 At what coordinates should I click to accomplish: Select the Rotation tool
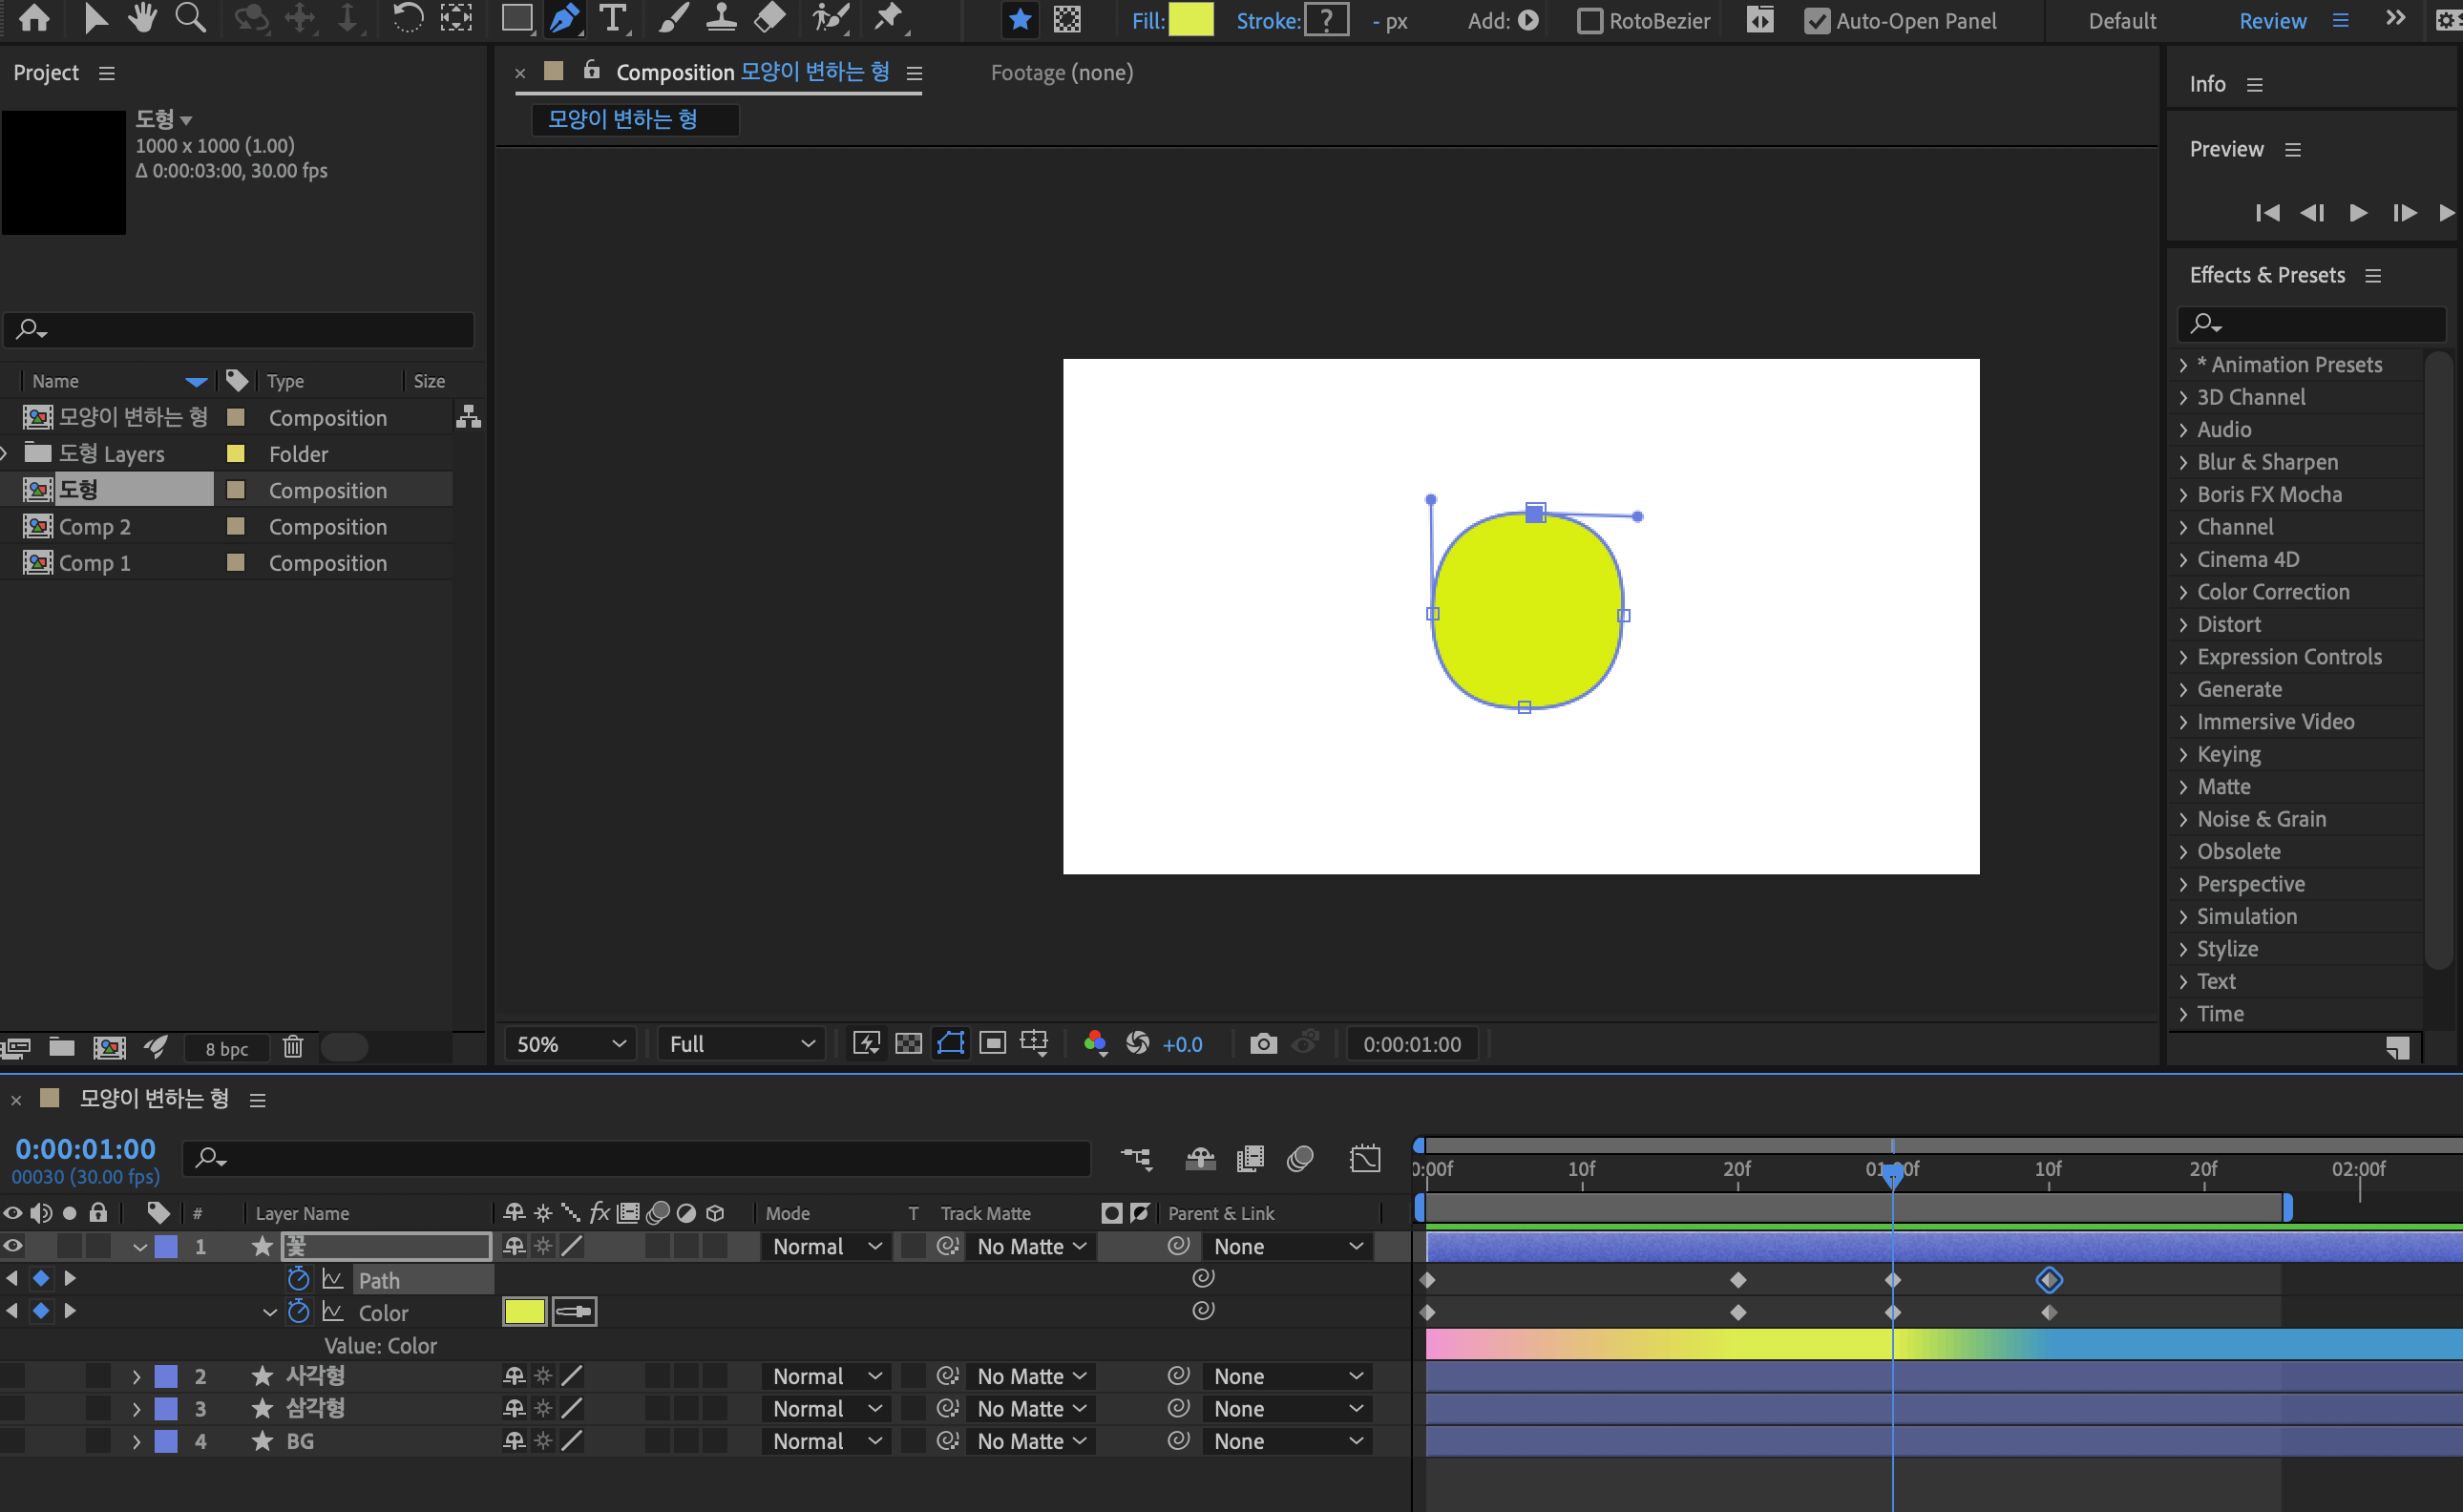(407, 18)
